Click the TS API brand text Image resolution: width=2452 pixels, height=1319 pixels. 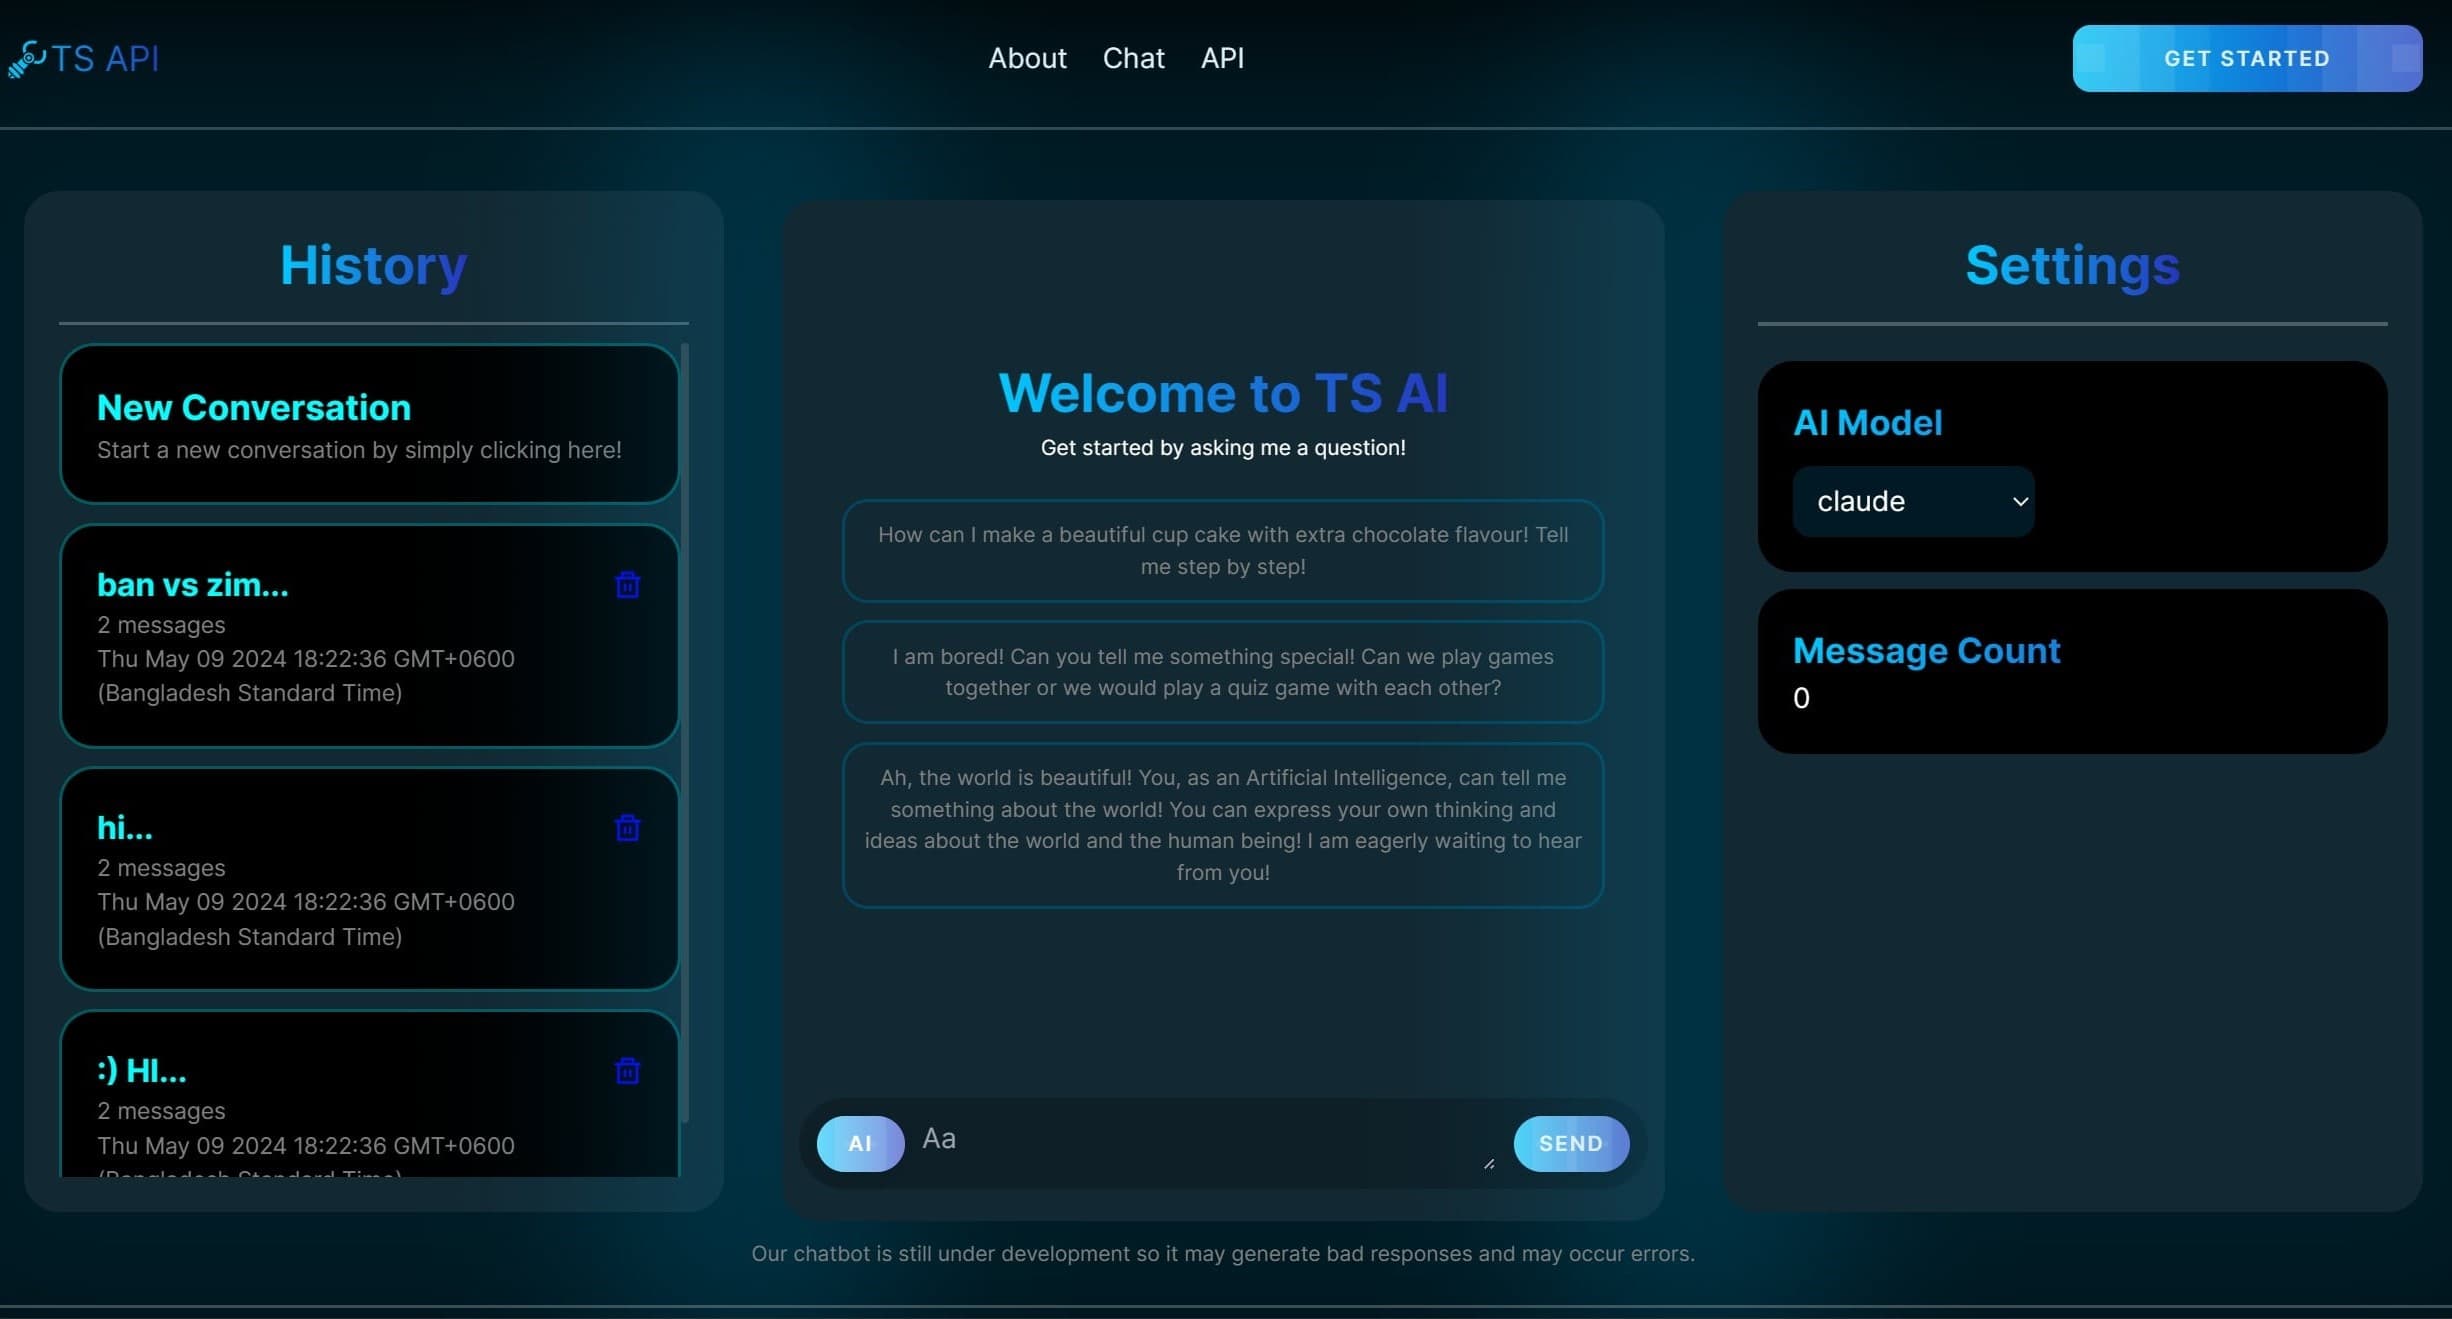click(105, 58)
